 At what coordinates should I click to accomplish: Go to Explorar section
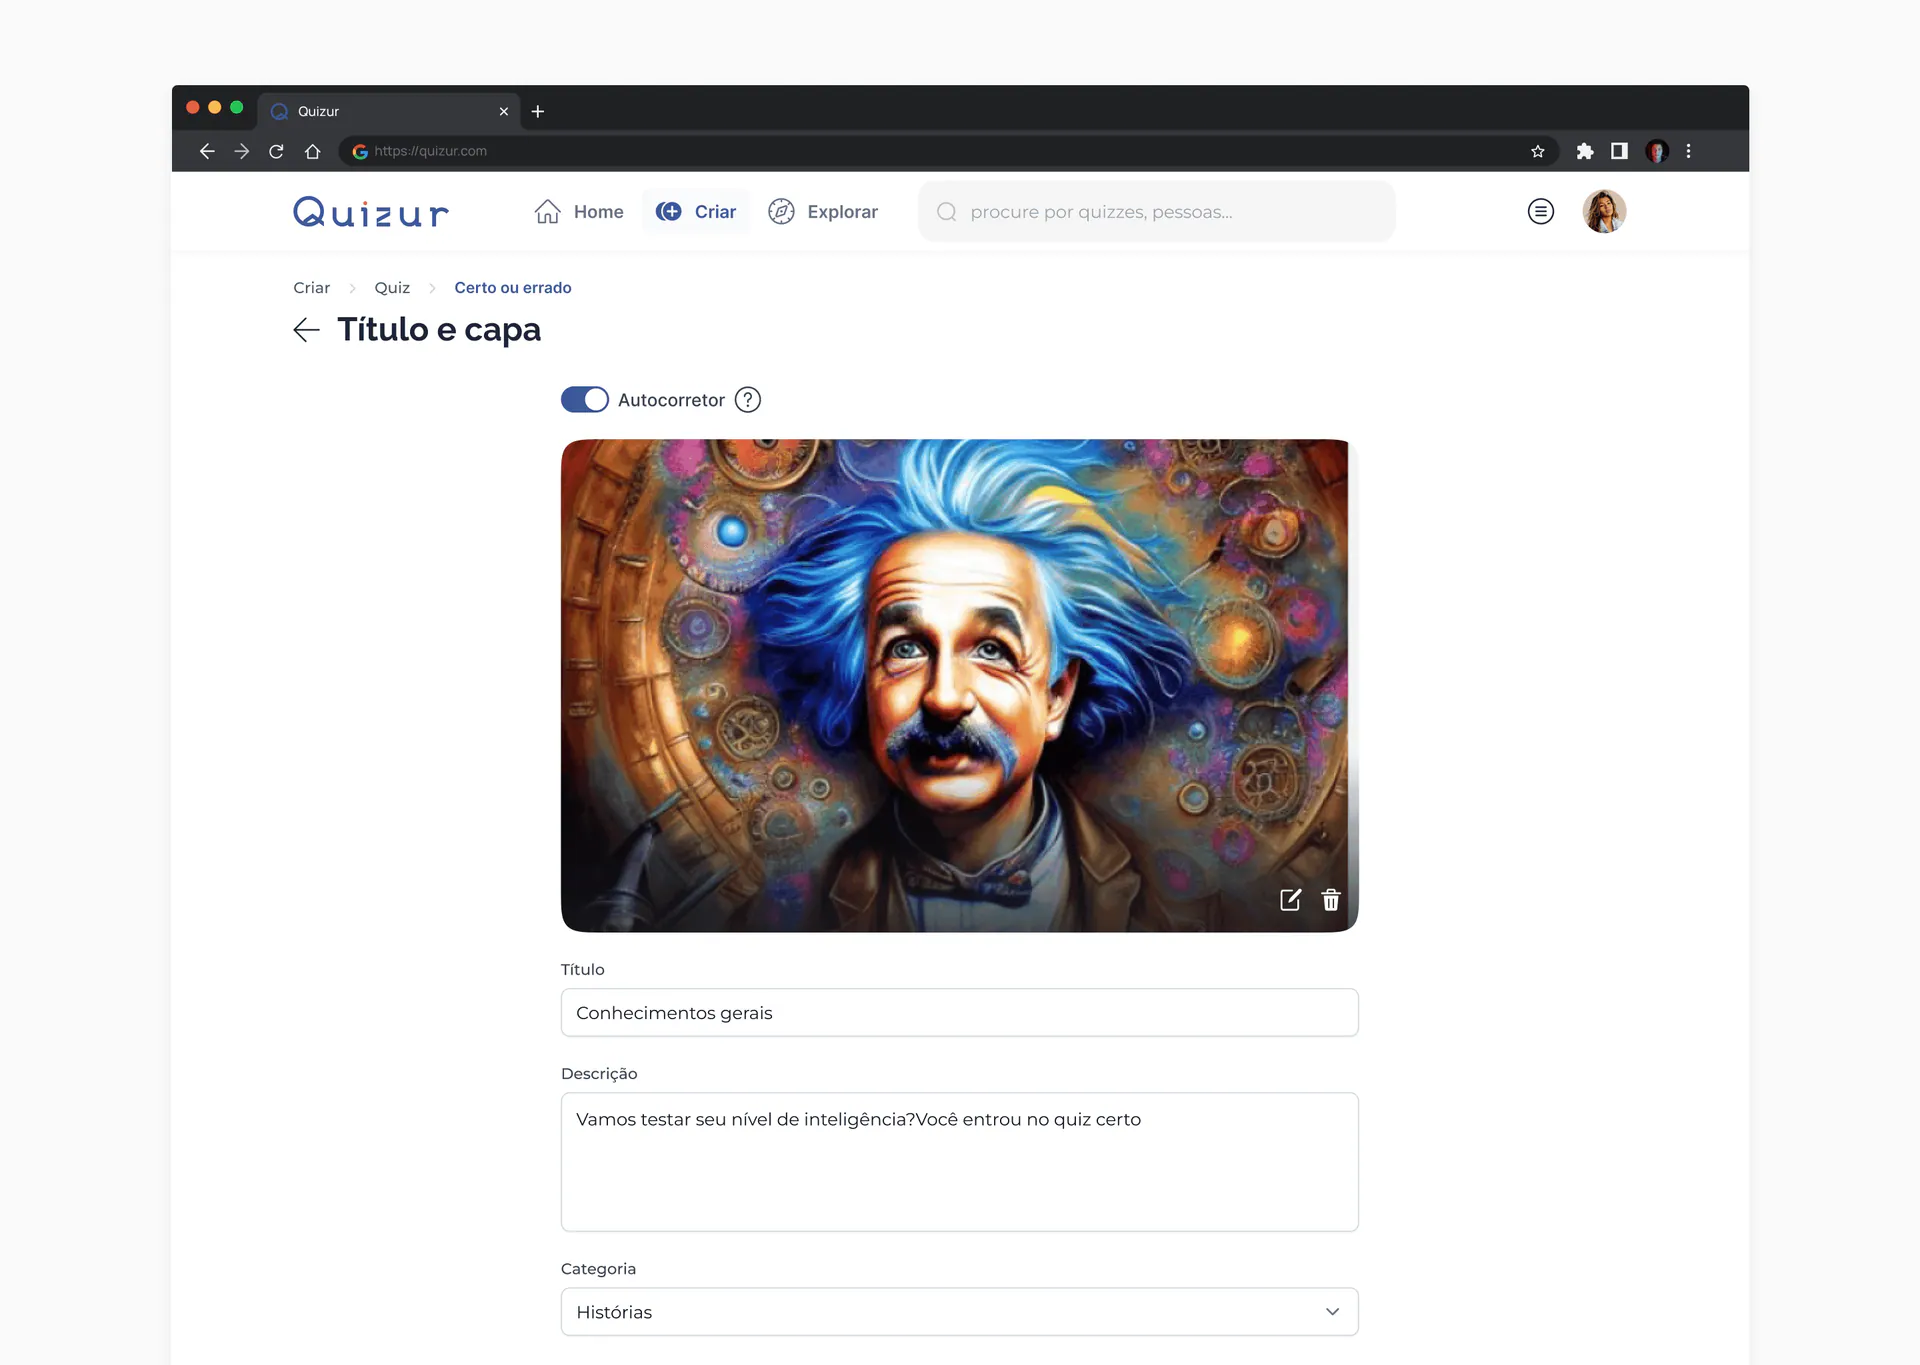pyautogui.click(x=823, y=212)
